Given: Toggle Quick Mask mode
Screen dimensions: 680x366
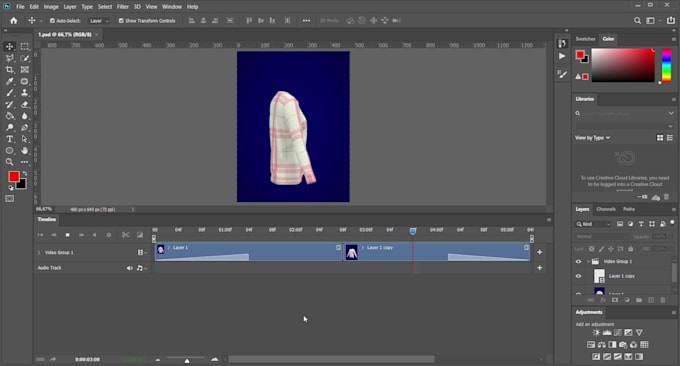Looking at the screenshot, I should pyautogui.click(x=10, y=199).
